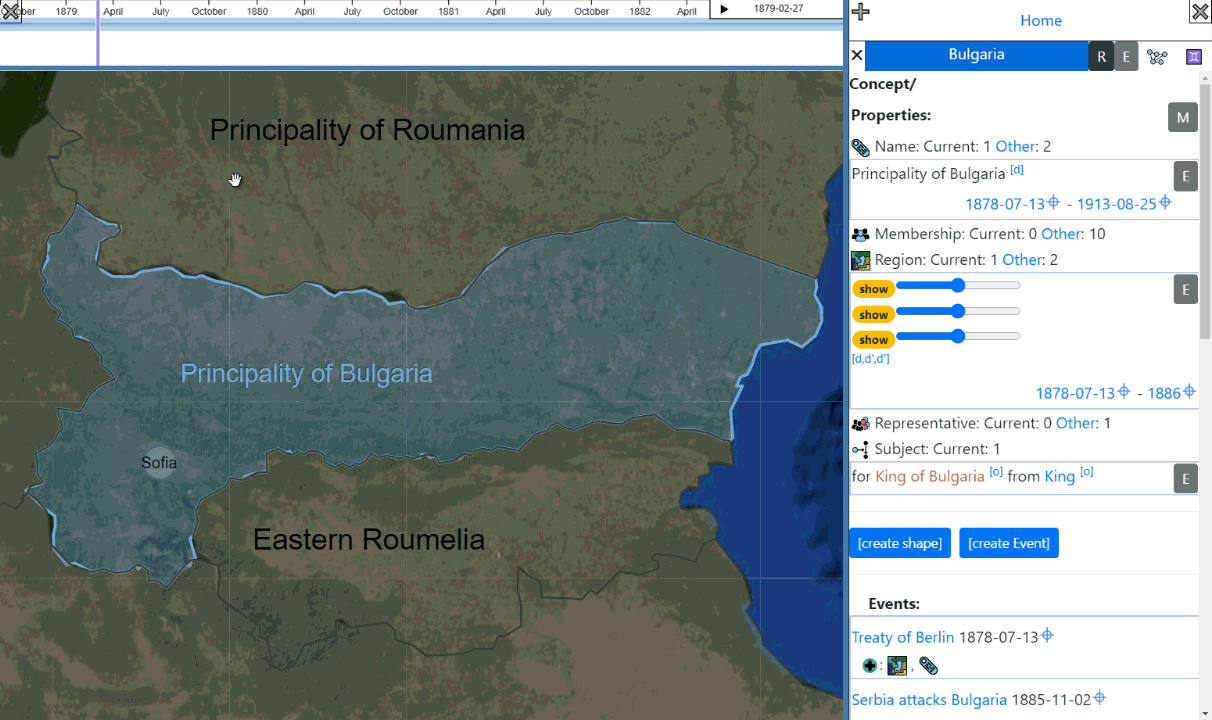
Task: Open Other link in the Region row
Action: 1023,260
